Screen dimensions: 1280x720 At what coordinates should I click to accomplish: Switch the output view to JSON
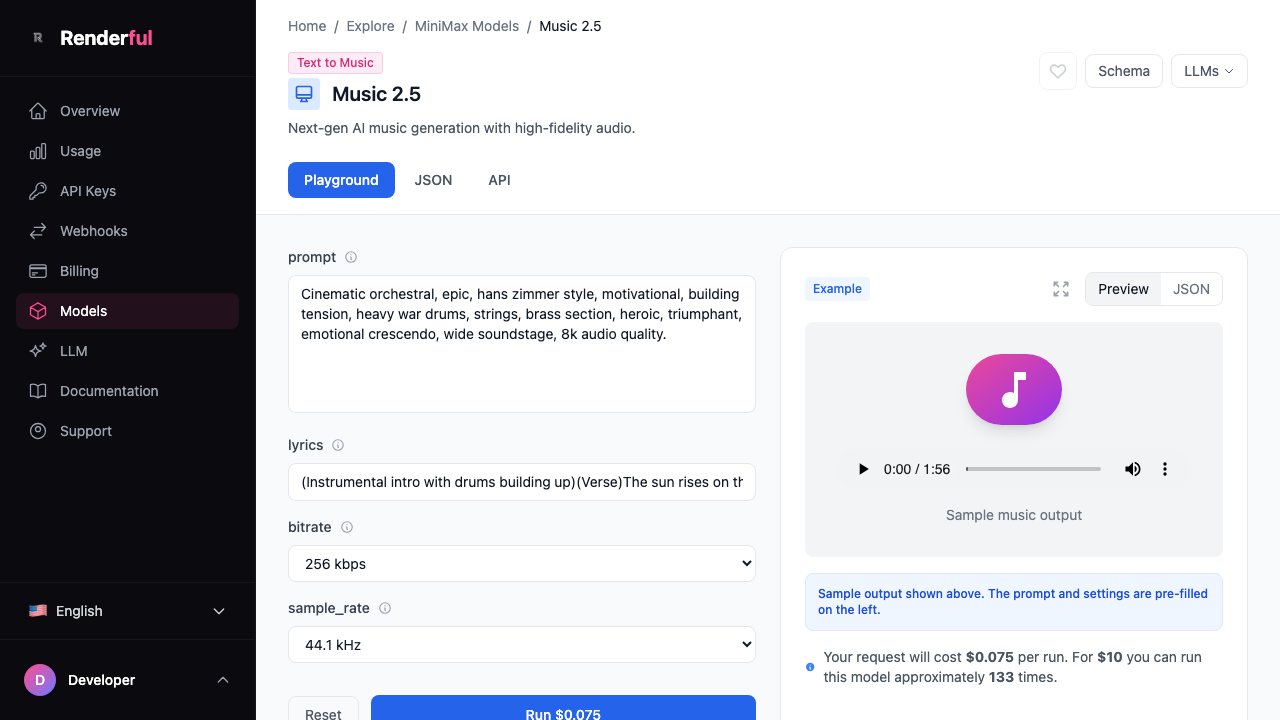[x=1191, y=289]
